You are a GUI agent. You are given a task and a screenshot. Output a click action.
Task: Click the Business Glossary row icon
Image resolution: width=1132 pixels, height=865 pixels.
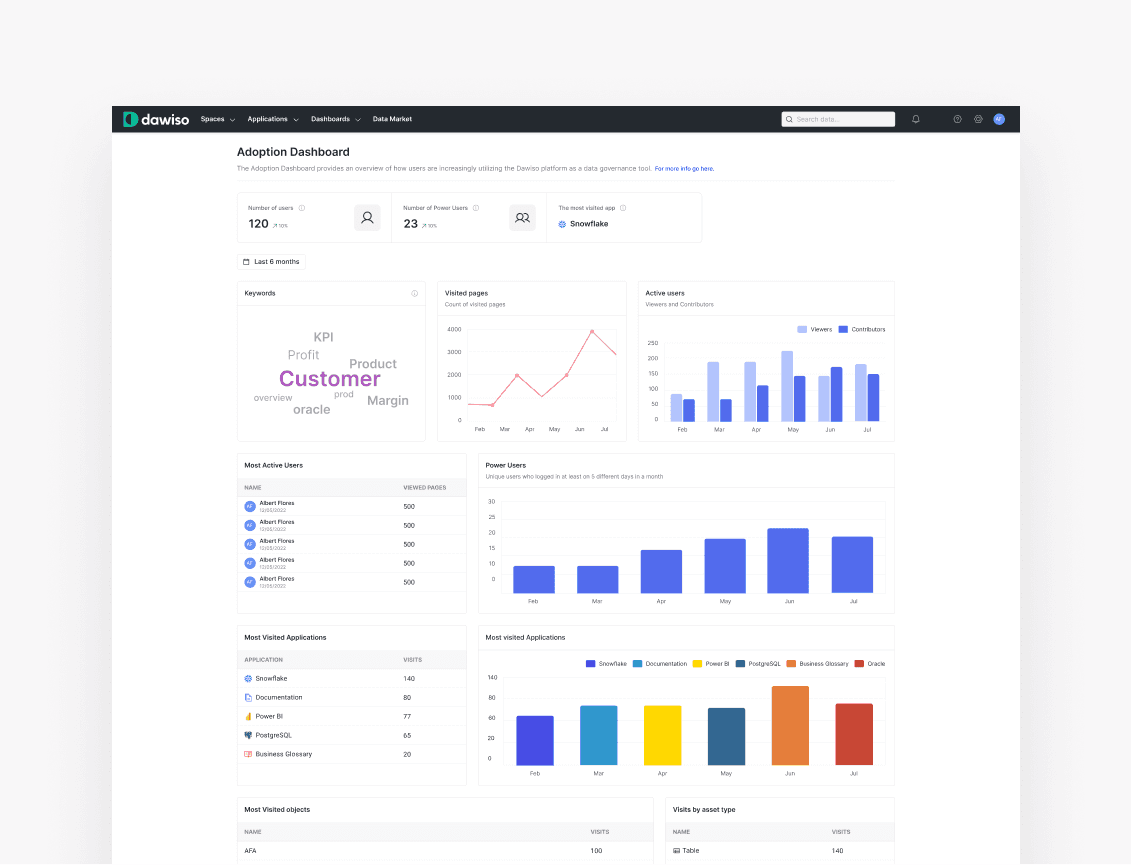point(248,754)
